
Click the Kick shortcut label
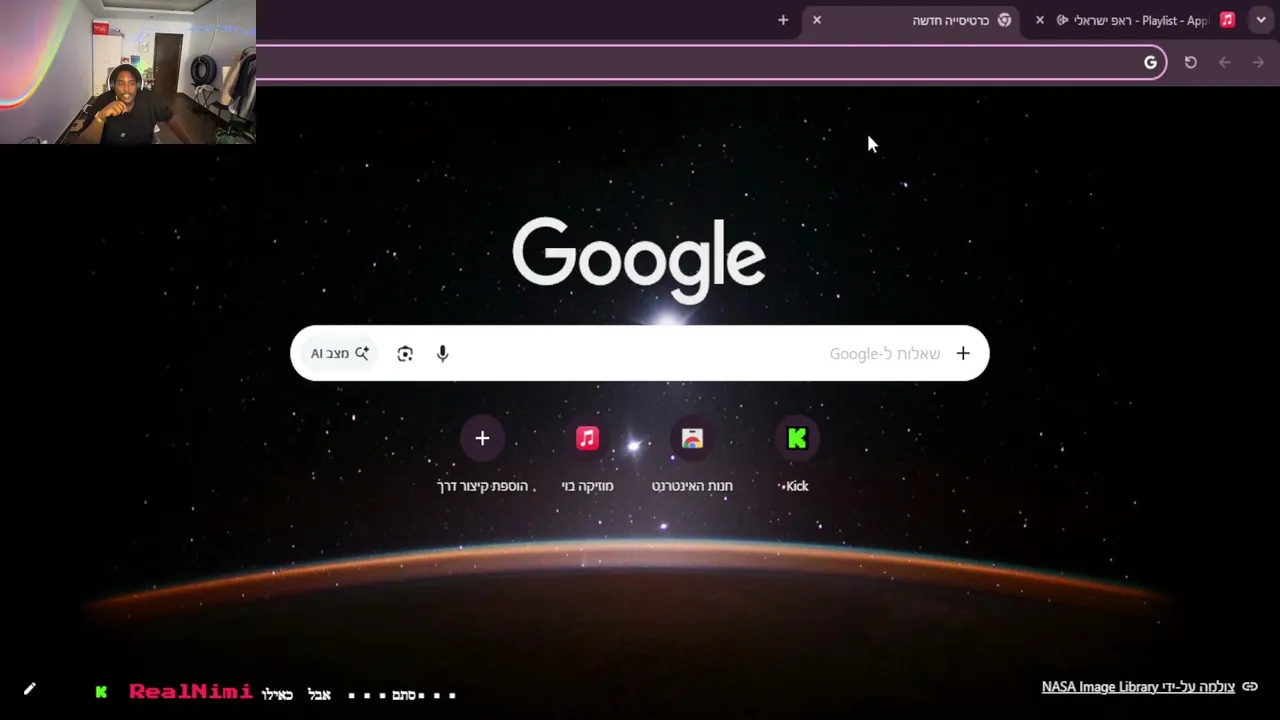coord(796,486)
